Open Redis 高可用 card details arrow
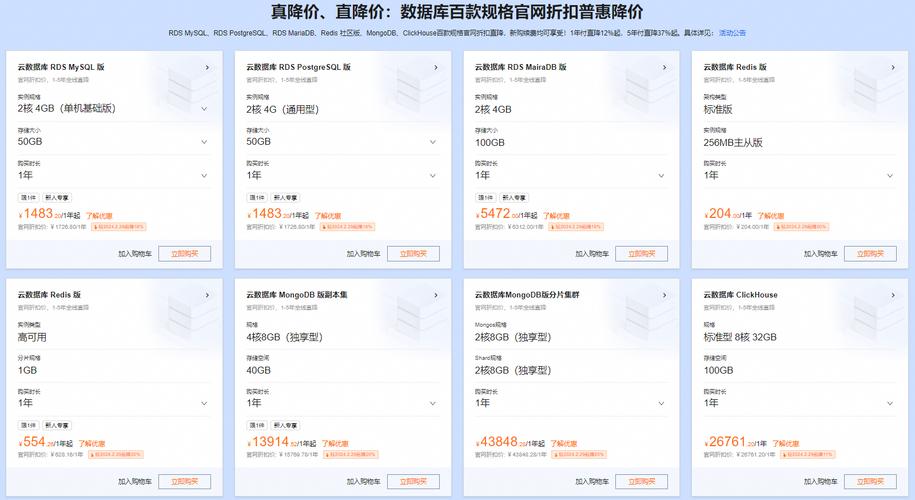Screen dimensions: 915x500 click(x=207, y=295)
